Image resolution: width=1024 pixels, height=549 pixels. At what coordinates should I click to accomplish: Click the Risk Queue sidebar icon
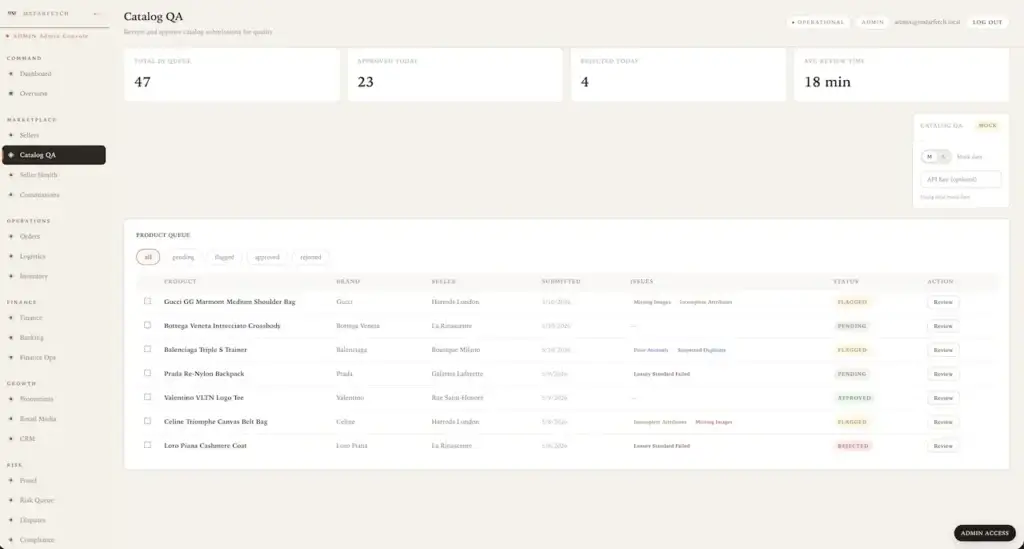[x=11, y=500]
